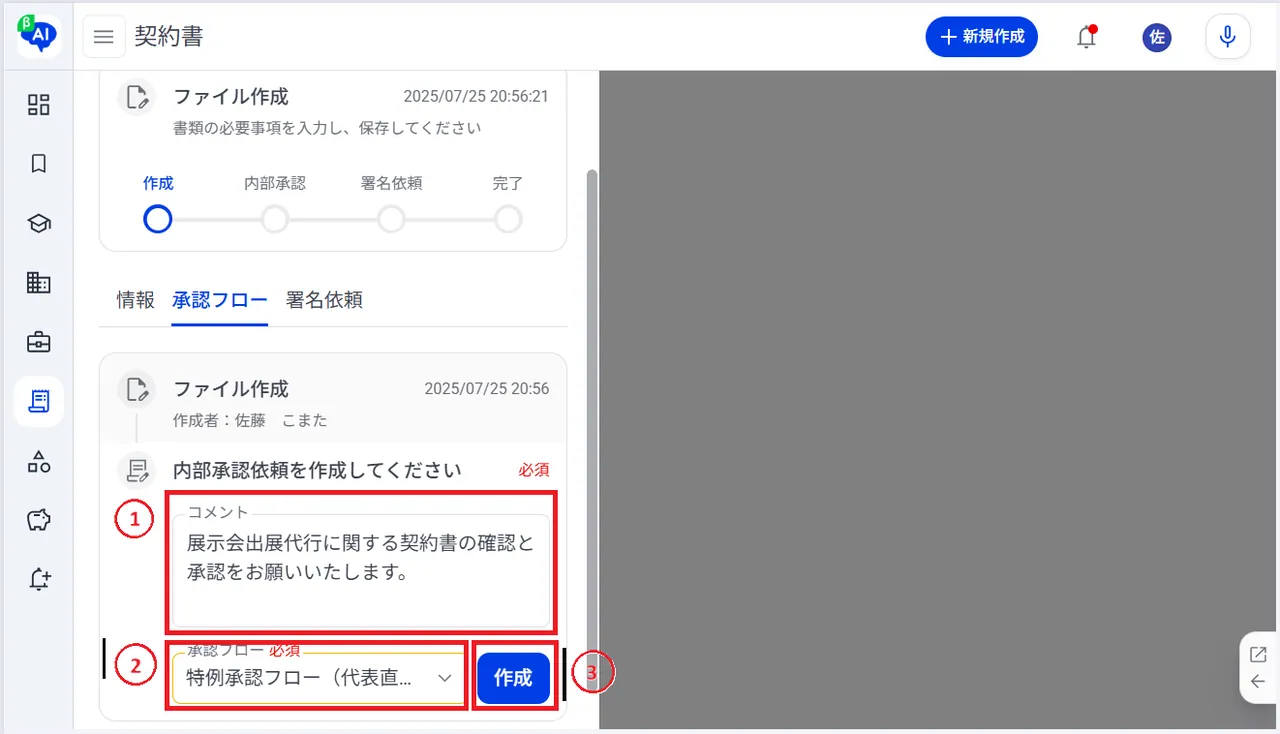The height and width of the screenshot is (734, 1280).
Task: Open the 署名依頼 tab
Action: click(x=324, y=300)
